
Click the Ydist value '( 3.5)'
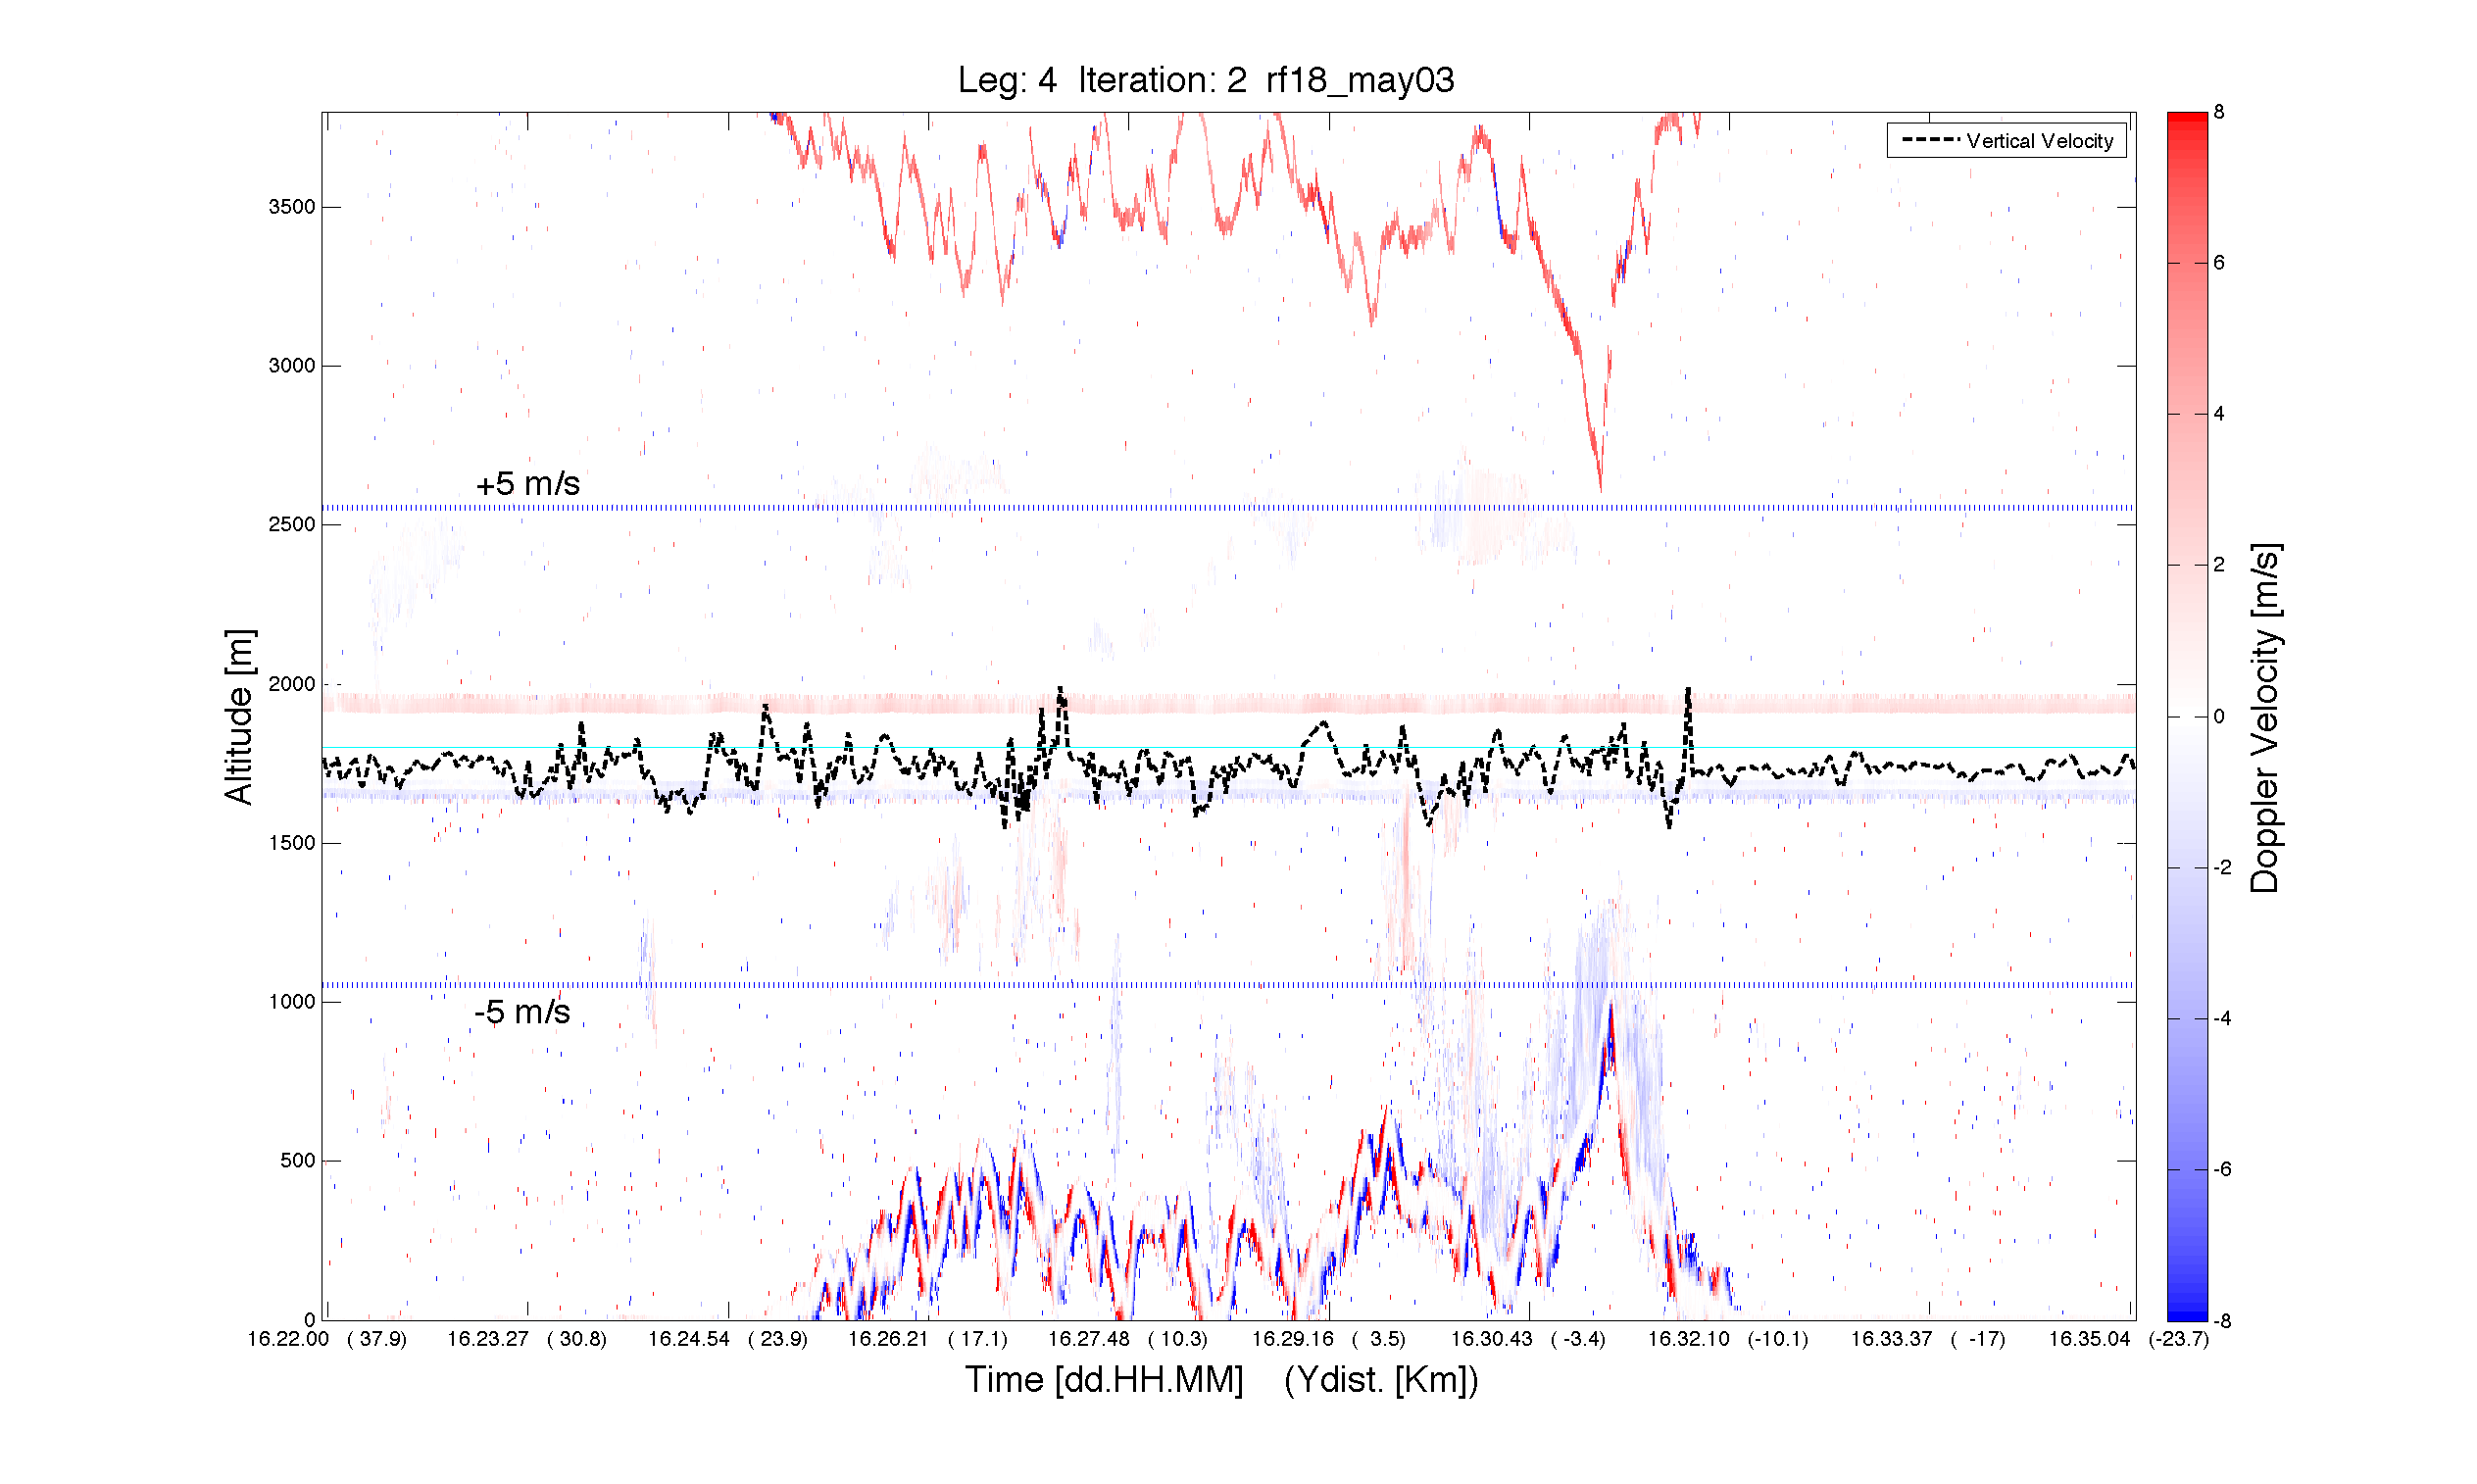tap(1379, 1339)
